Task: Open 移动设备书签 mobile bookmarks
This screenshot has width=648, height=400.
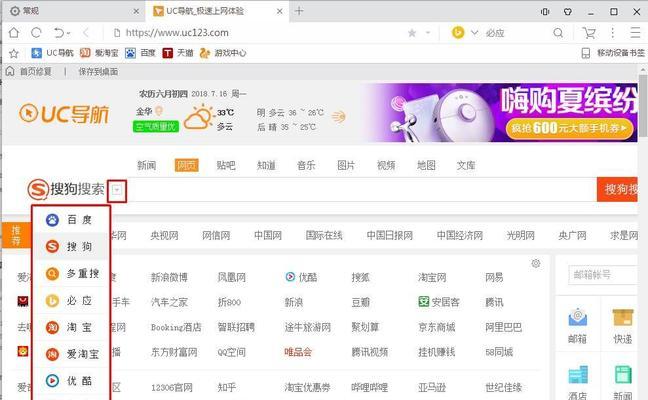Action: coord(613,53)
